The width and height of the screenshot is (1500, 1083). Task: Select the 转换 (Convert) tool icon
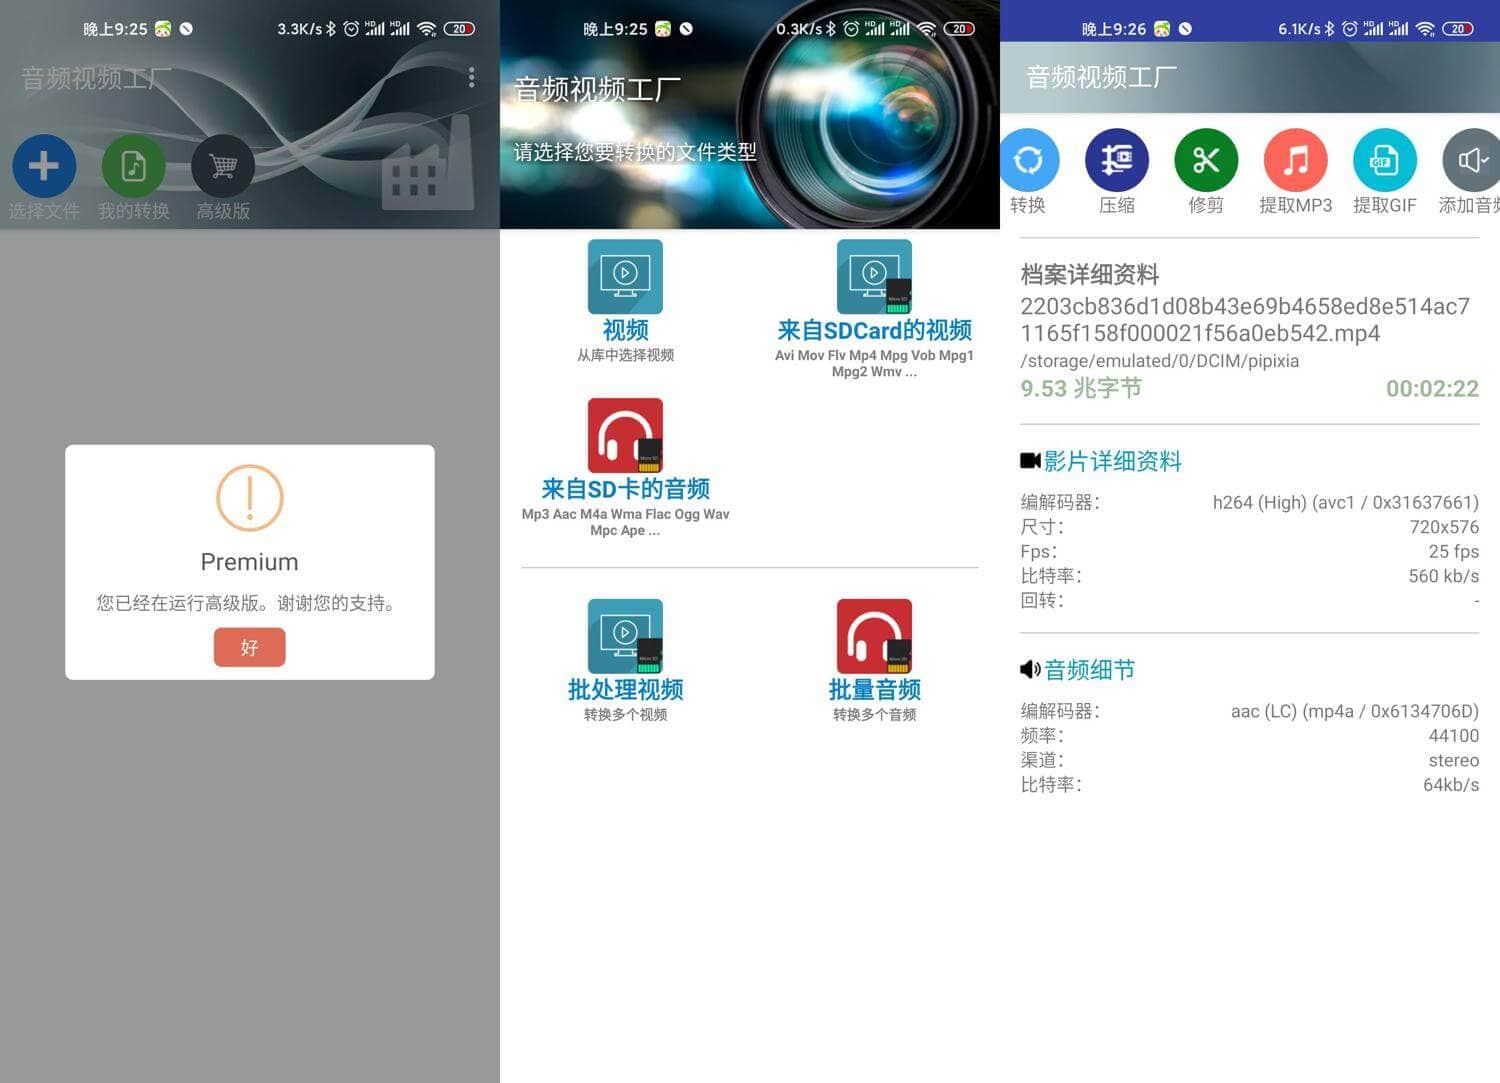coord(1029,160)
